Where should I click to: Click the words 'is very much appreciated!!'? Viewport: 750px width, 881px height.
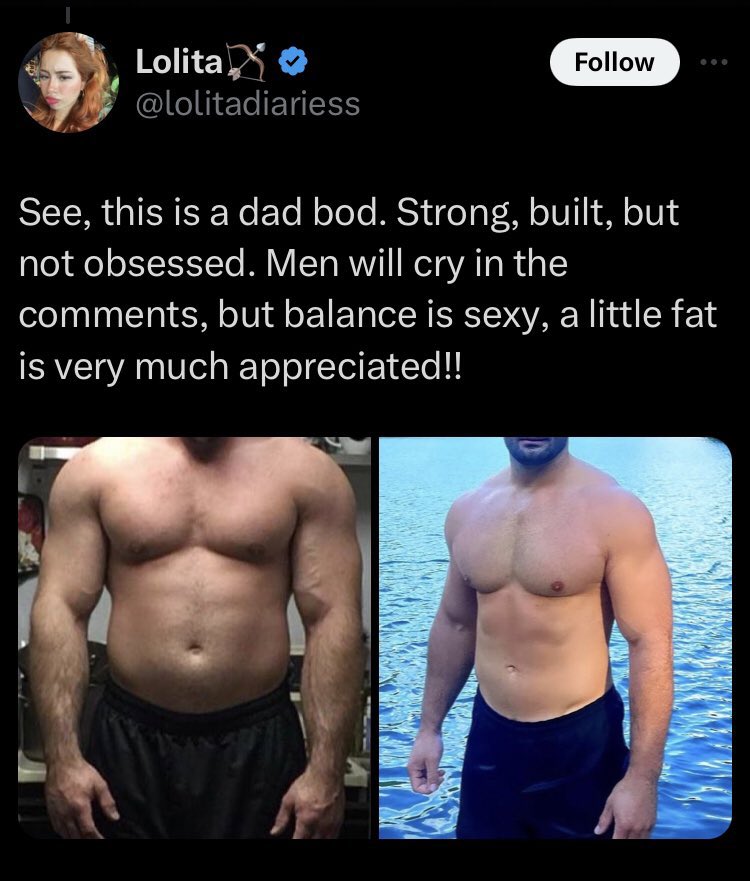click(240, 366)
